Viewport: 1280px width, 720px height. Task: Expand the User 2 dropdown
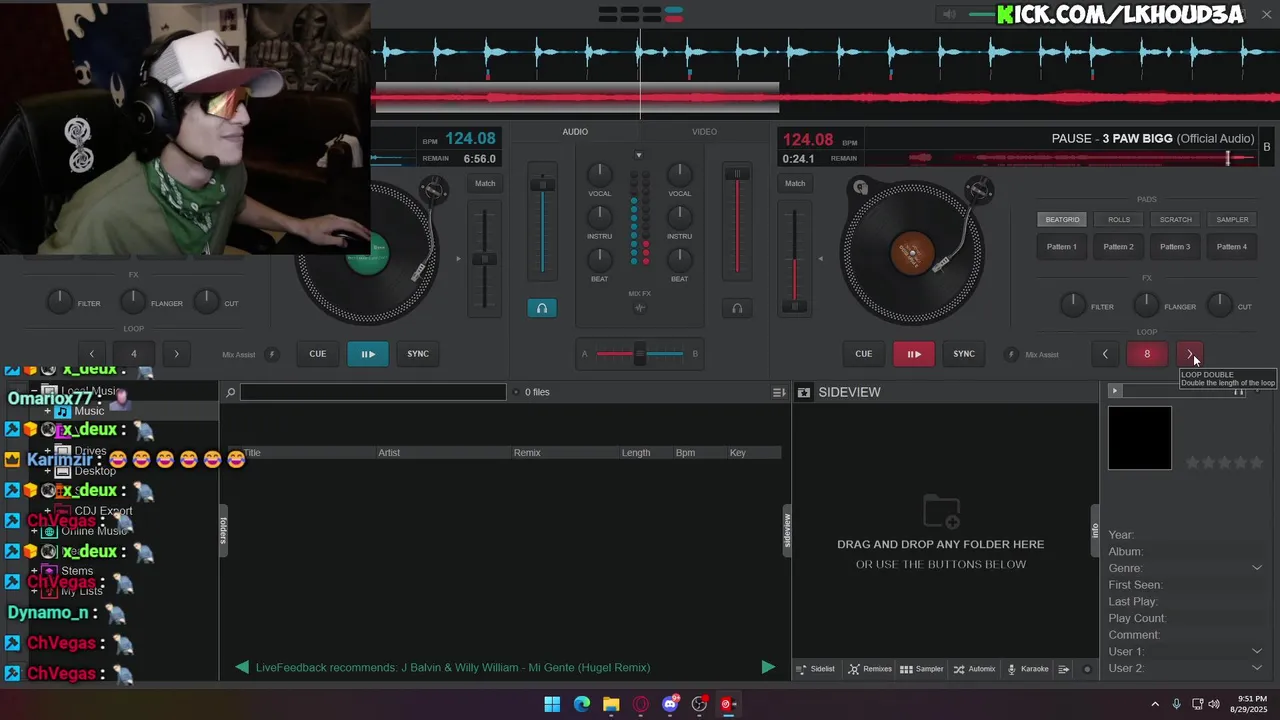(1257, 668)
